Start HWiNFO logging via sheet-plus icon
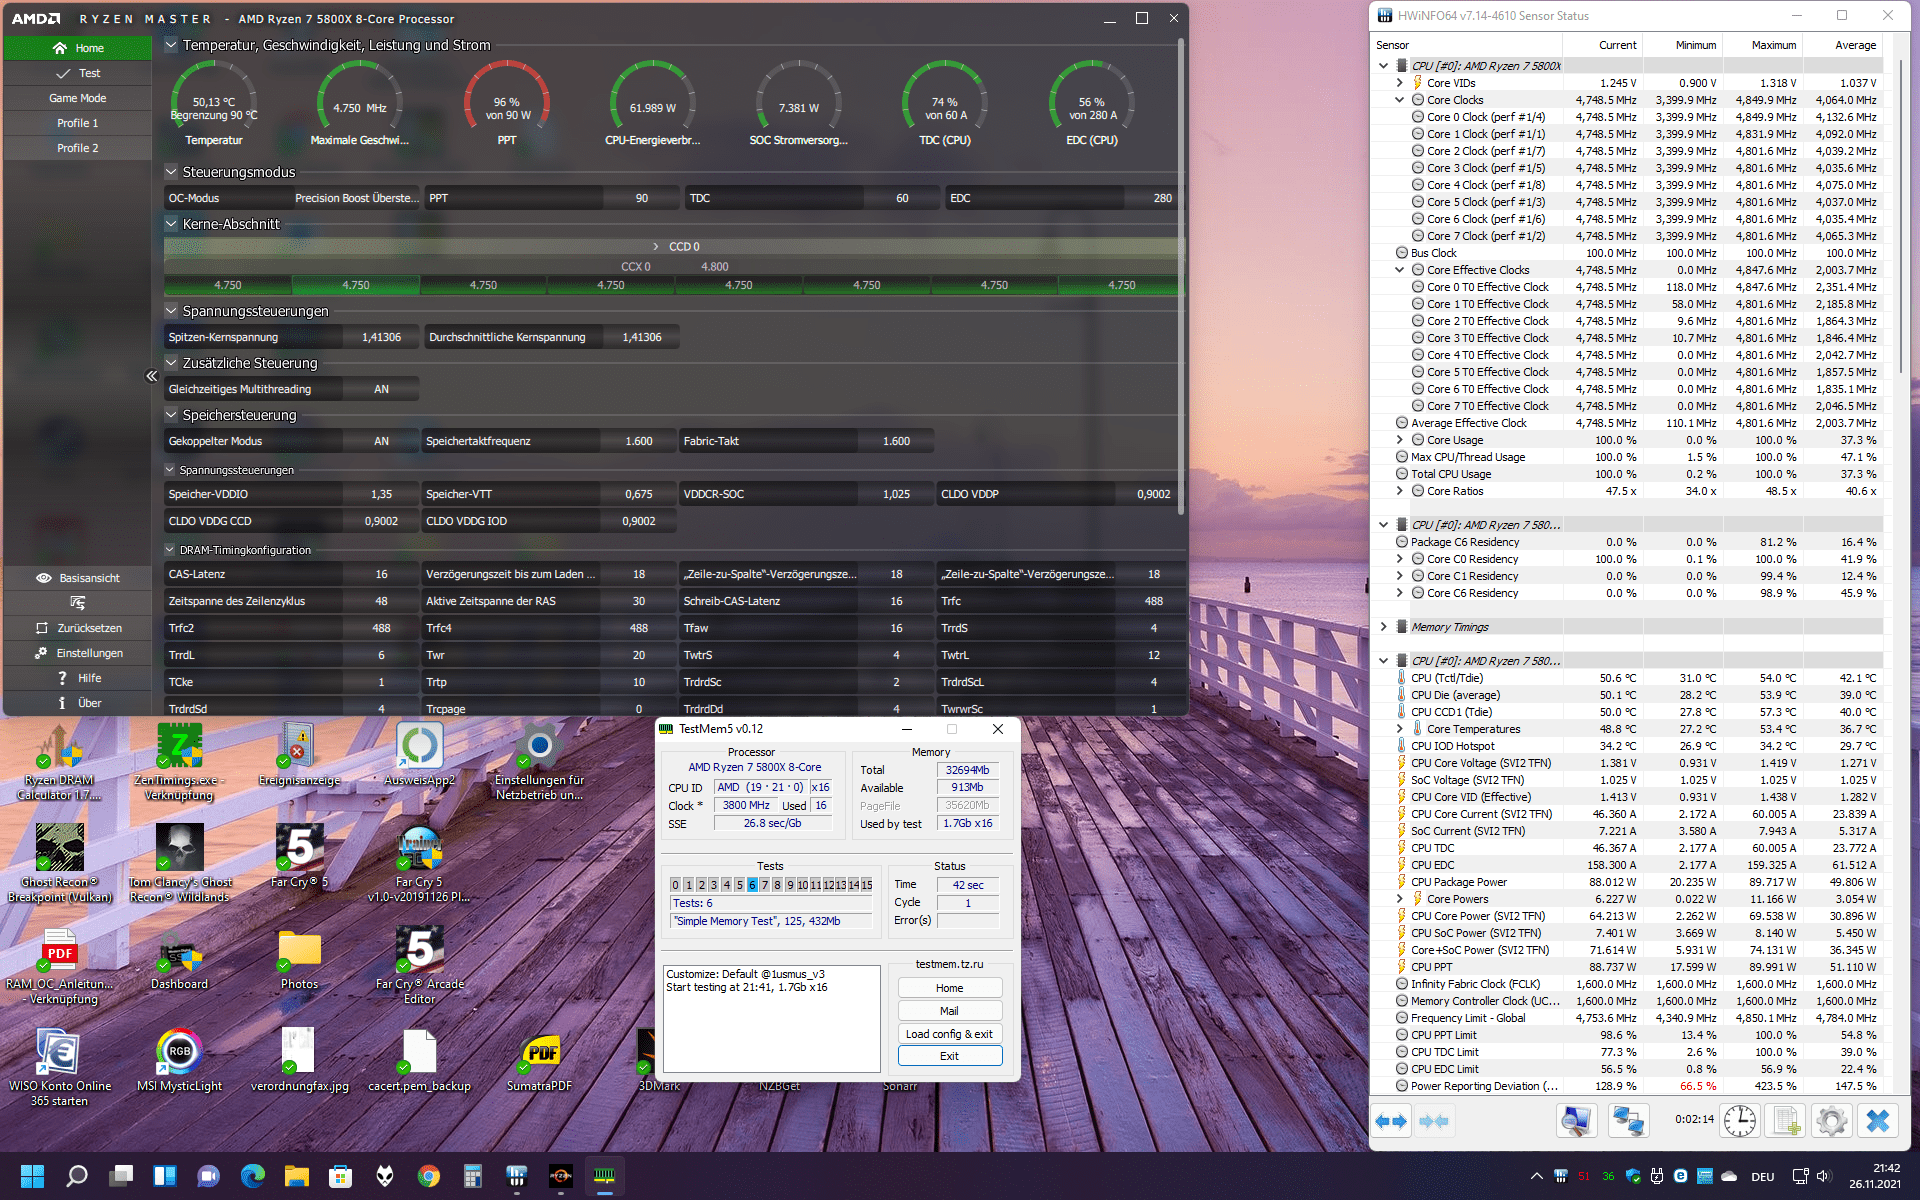The image size is (1920, 1200). tap(1786, 1121)
